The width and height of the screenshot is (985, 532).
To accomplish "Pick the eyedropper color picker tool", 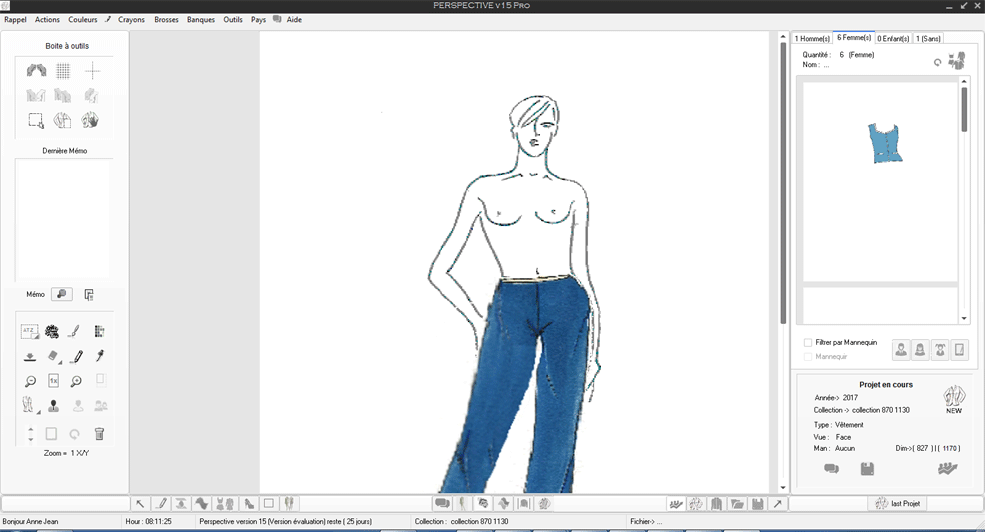I will [x=100, y=356].
